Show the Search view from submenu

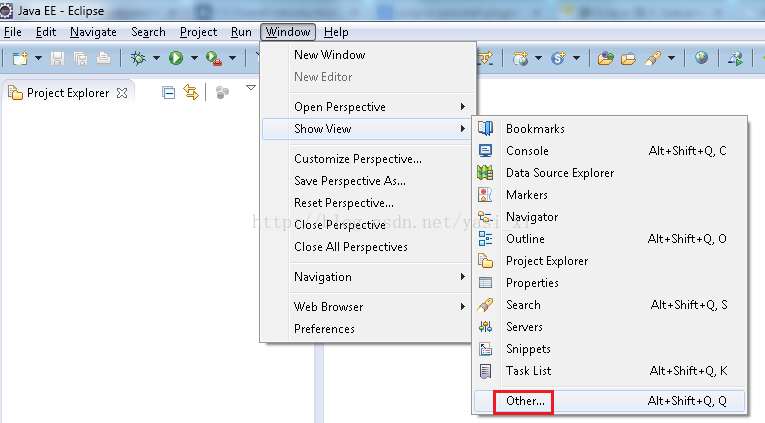(609, 305)
